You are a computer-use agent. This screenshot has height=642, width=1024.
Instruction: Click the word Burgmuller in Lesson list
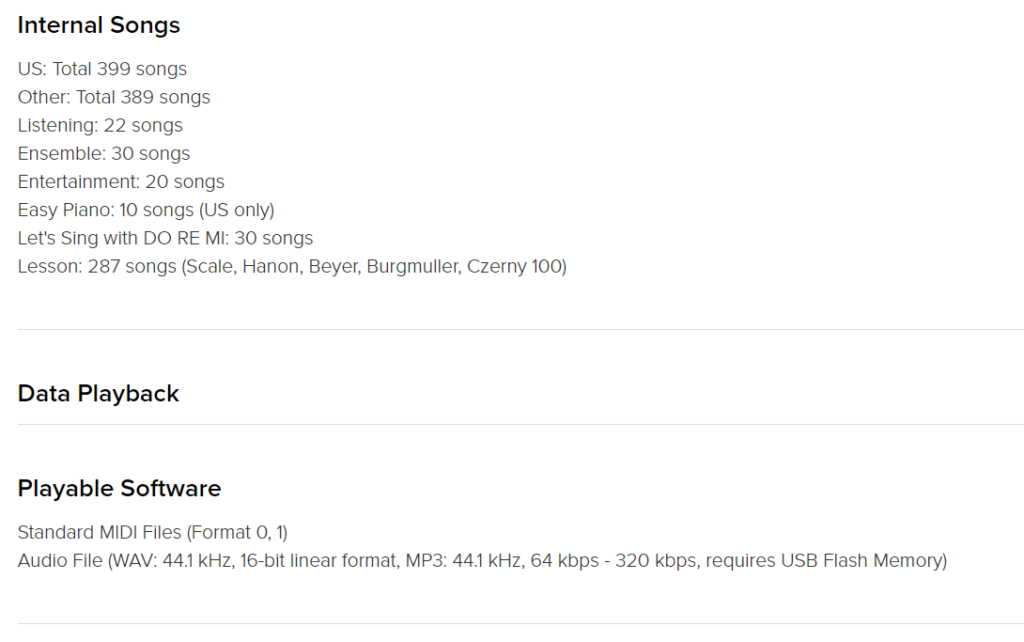point(412,266)
